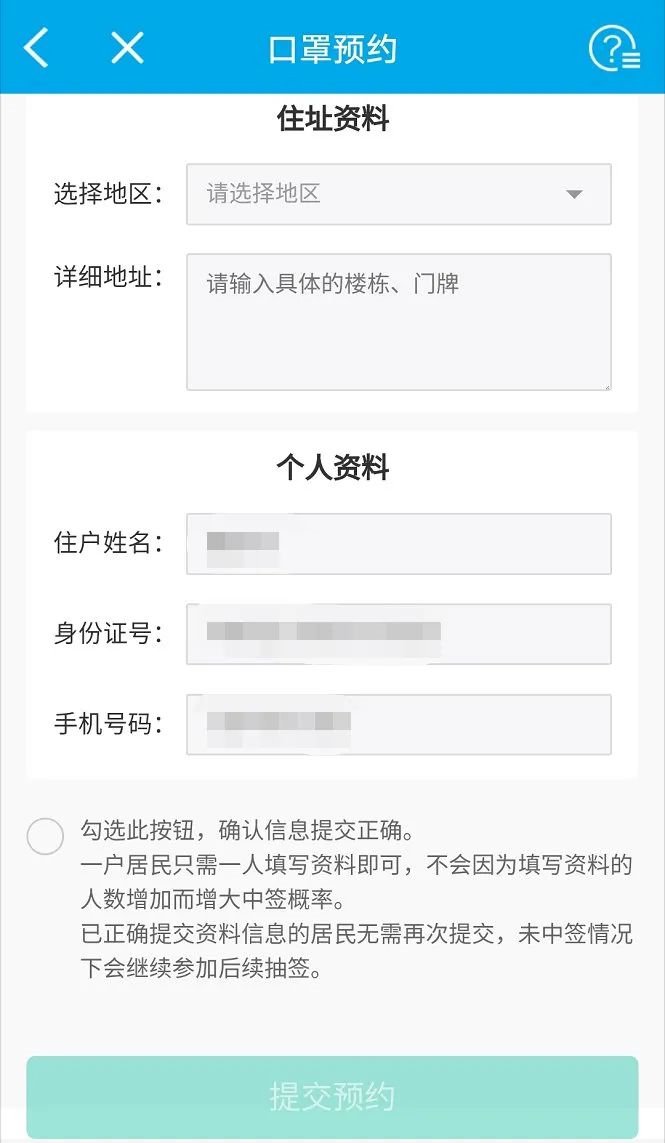Check the confirmation circle for correct information

click(45, 836)
